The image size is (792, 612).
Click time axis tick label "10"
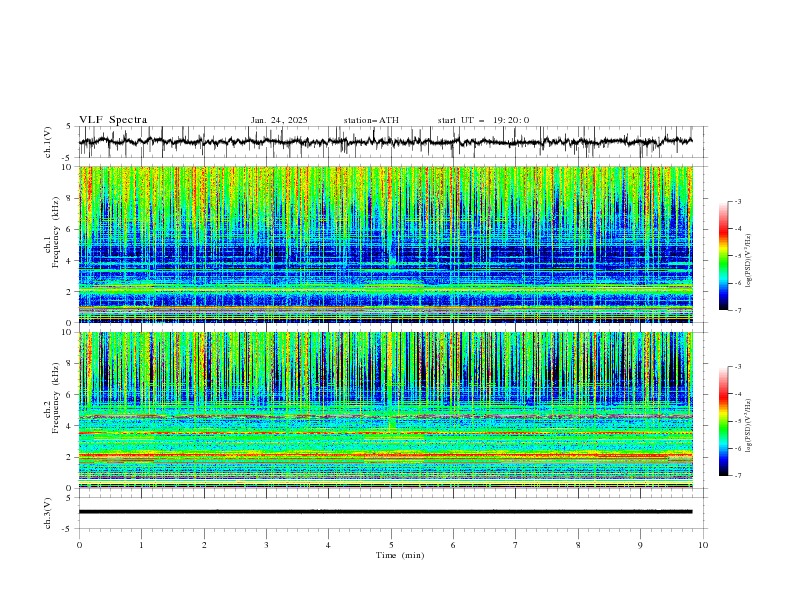[x=703, y=545]
